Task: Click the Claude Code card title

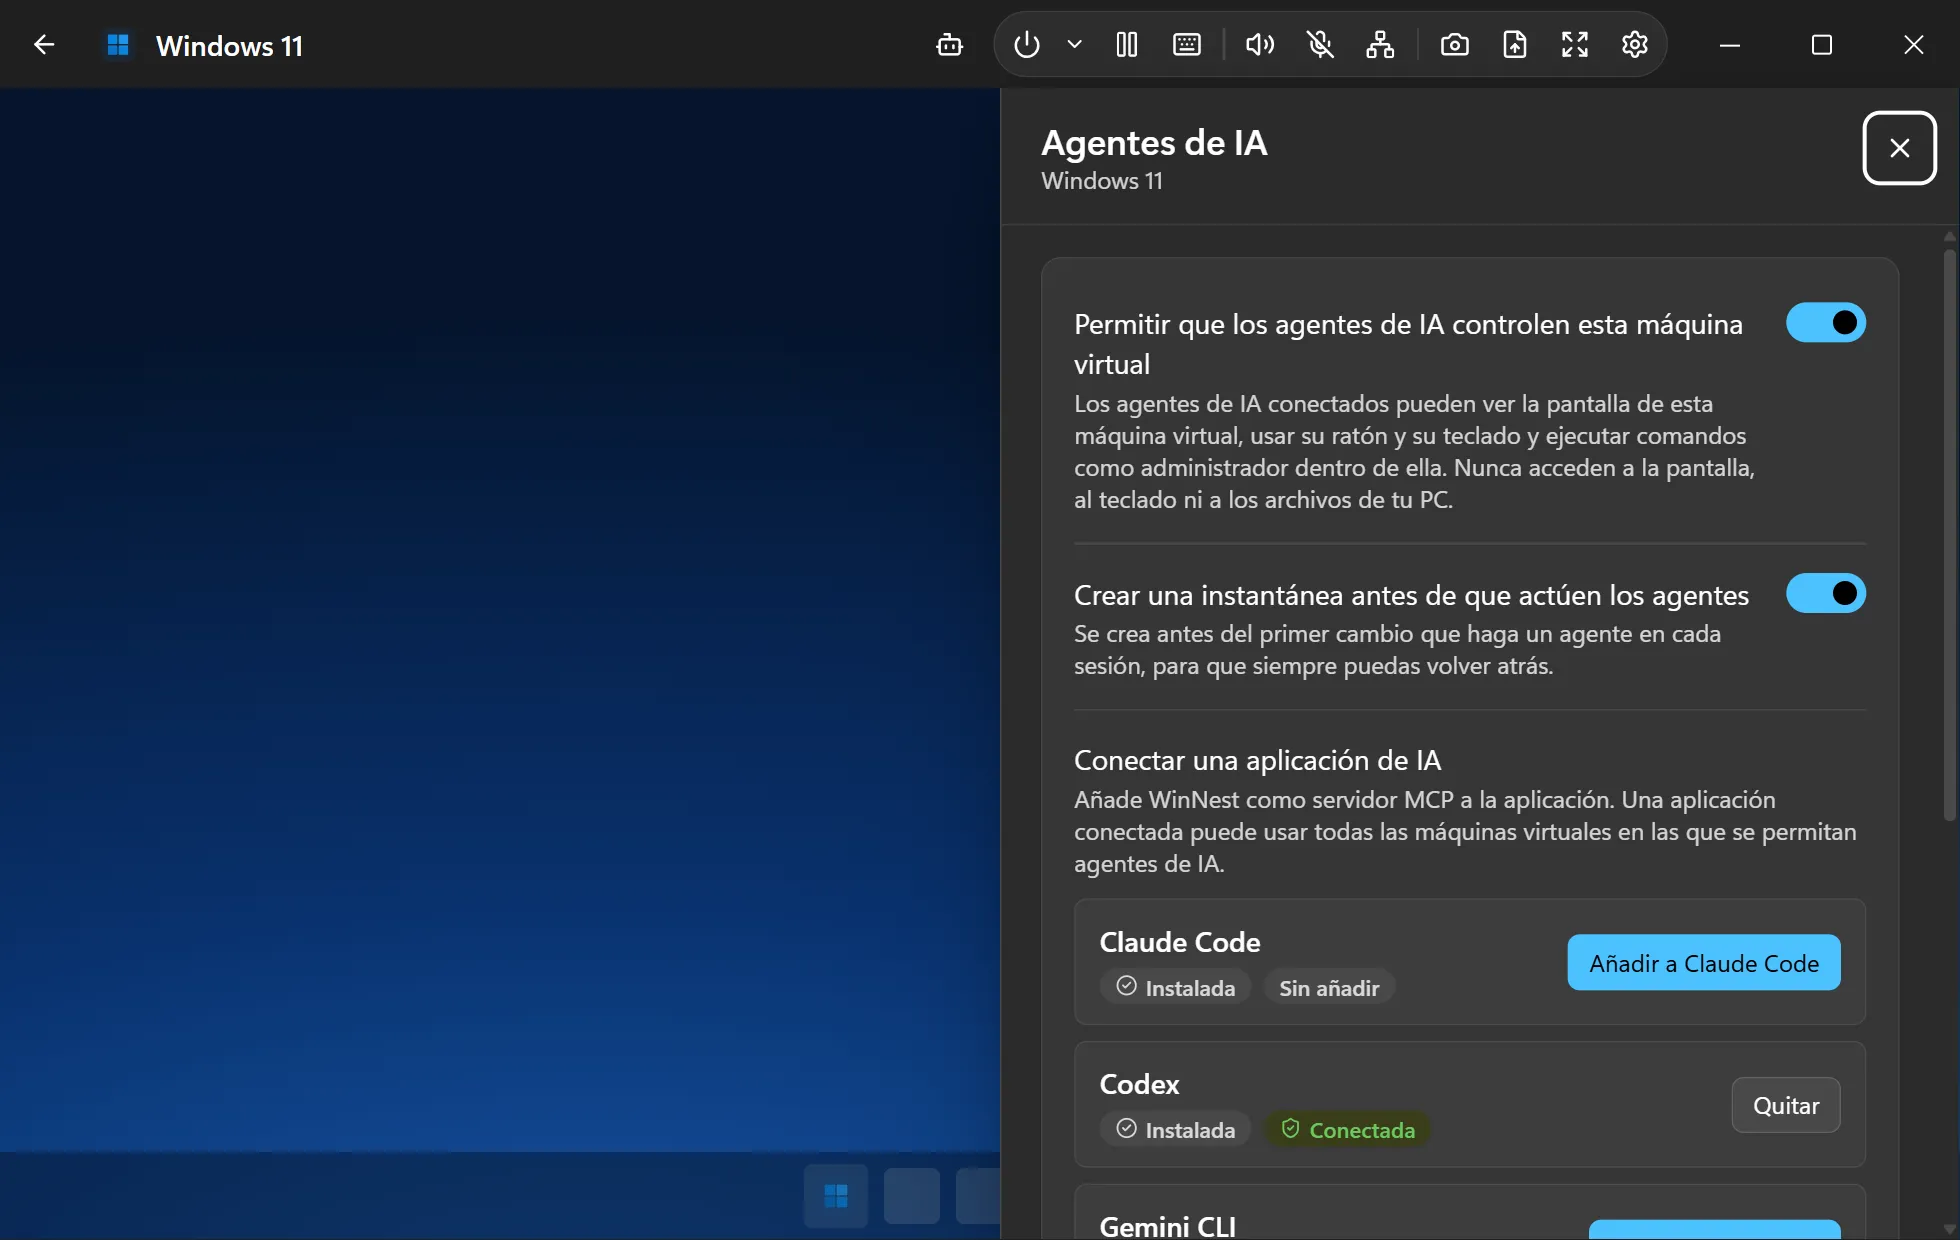Action: 1180,942
